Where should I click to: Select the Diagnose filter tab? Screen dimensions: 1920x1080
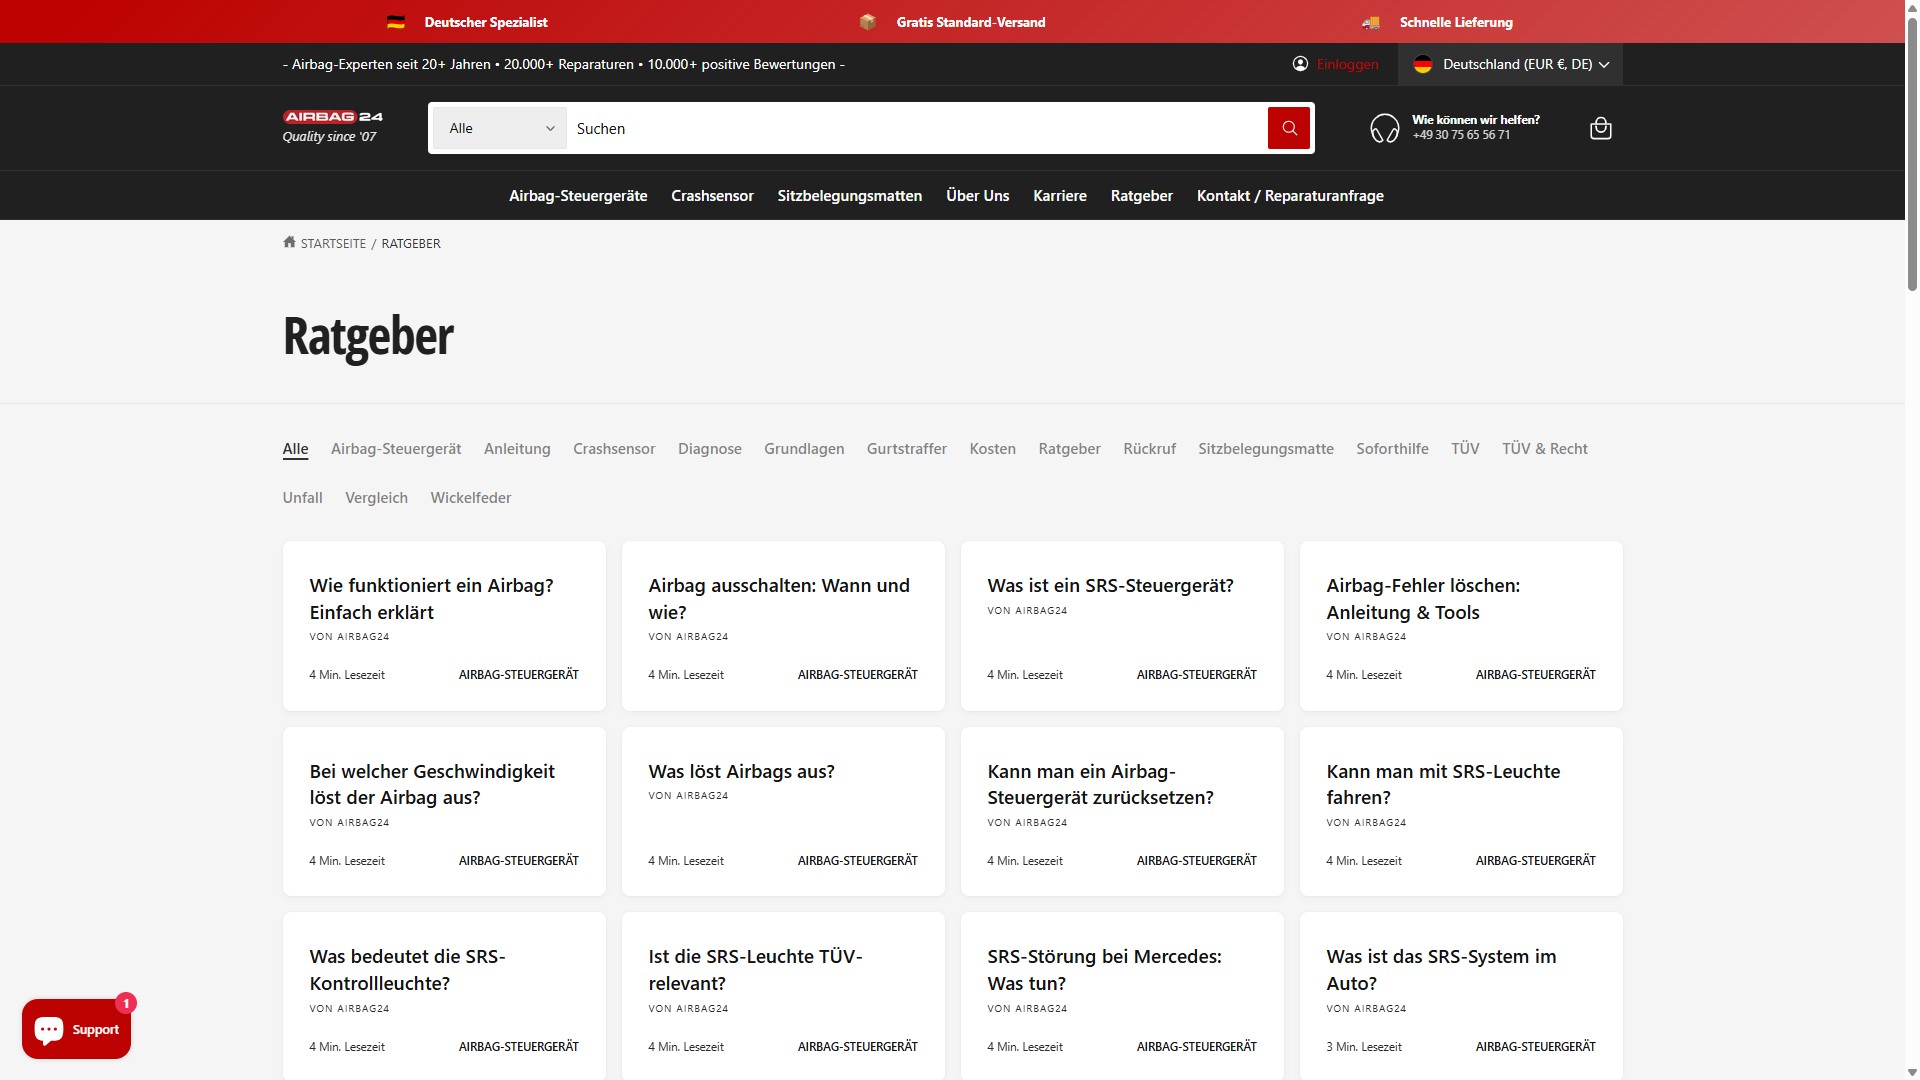(709, 449)
